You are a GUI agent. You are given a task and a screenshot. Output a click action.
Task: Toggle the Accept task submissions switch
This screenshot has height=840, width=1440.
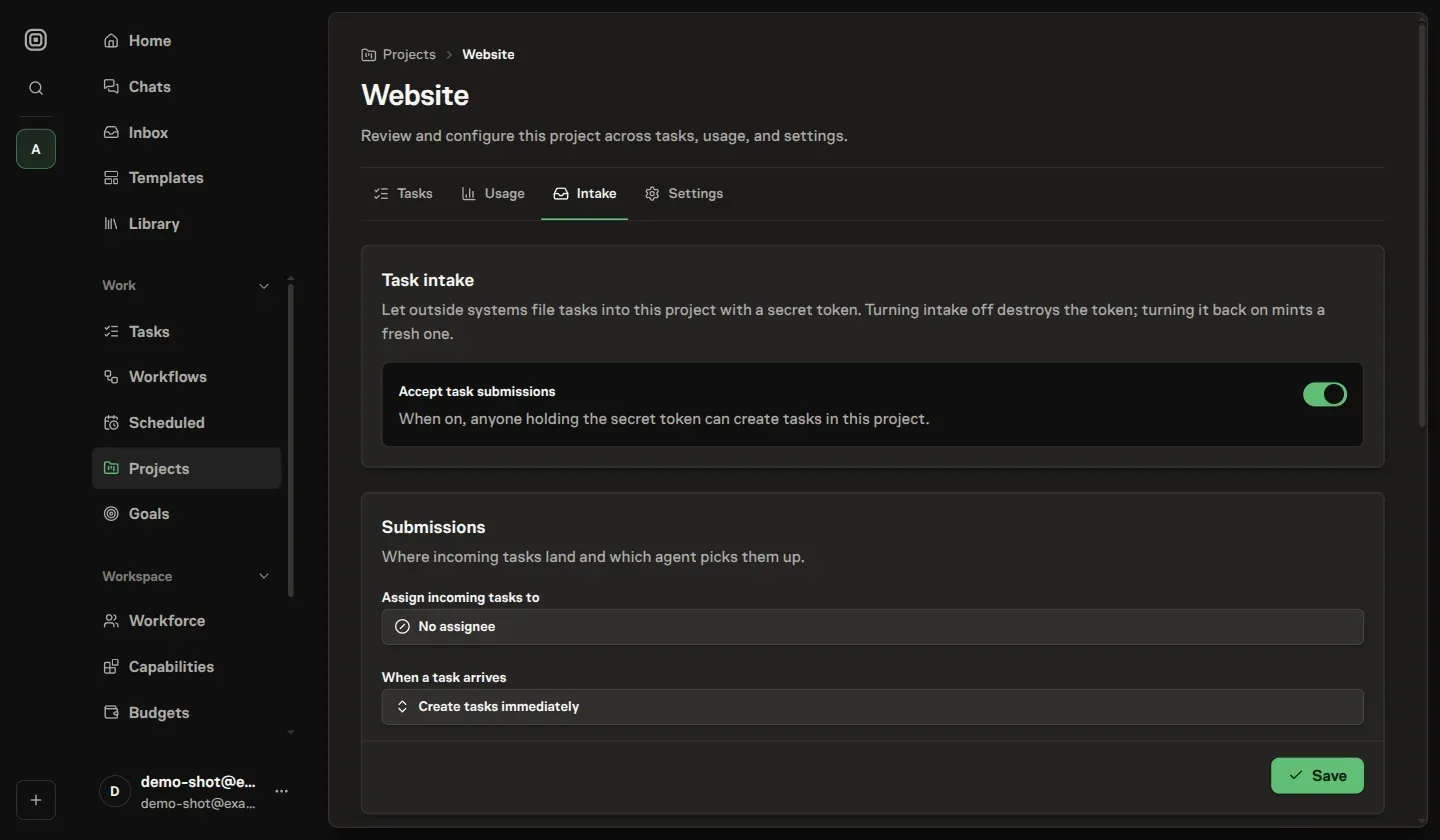tap(1325, 394)
